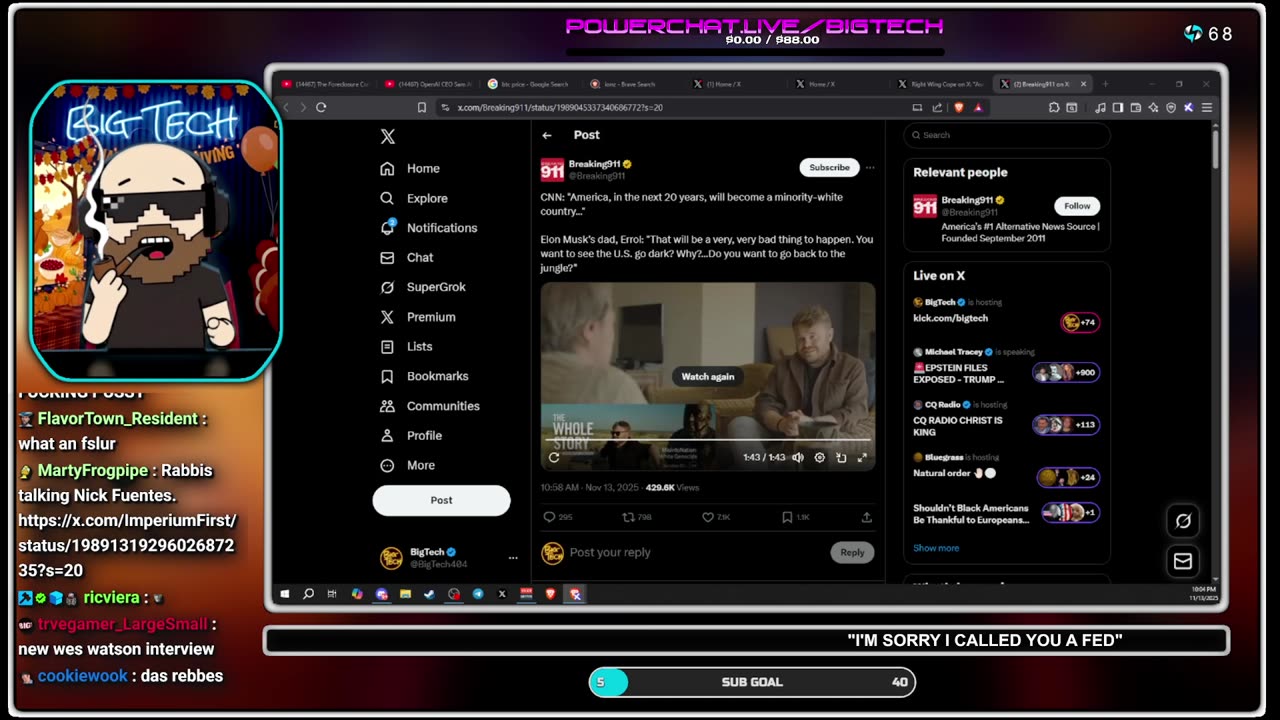The image size is (1280, 720).
Task: Subscribe to Breaking911
Action: pos(829,168)
